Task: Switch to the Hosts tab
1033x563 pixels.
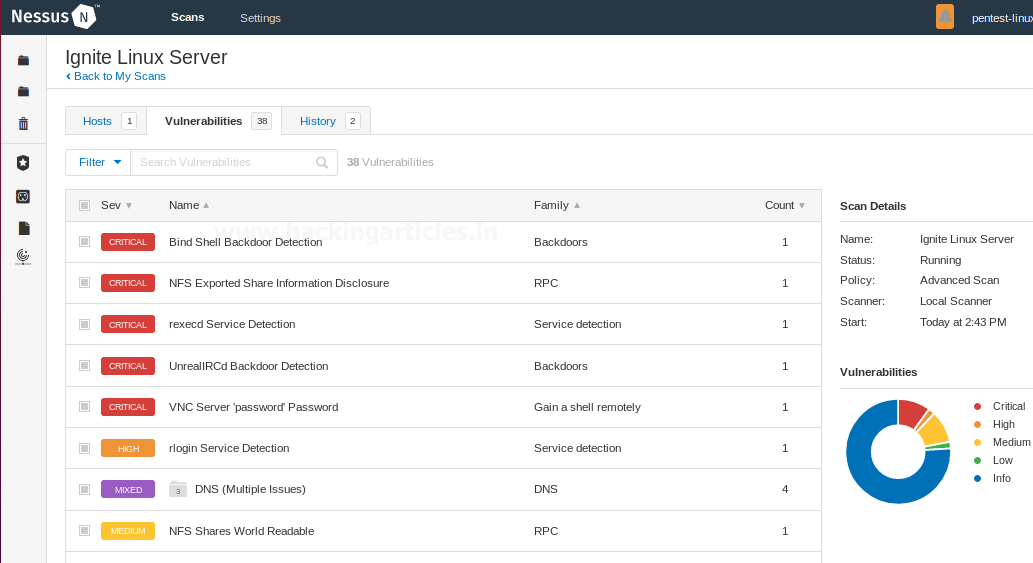Action: [x=97, y=121]
